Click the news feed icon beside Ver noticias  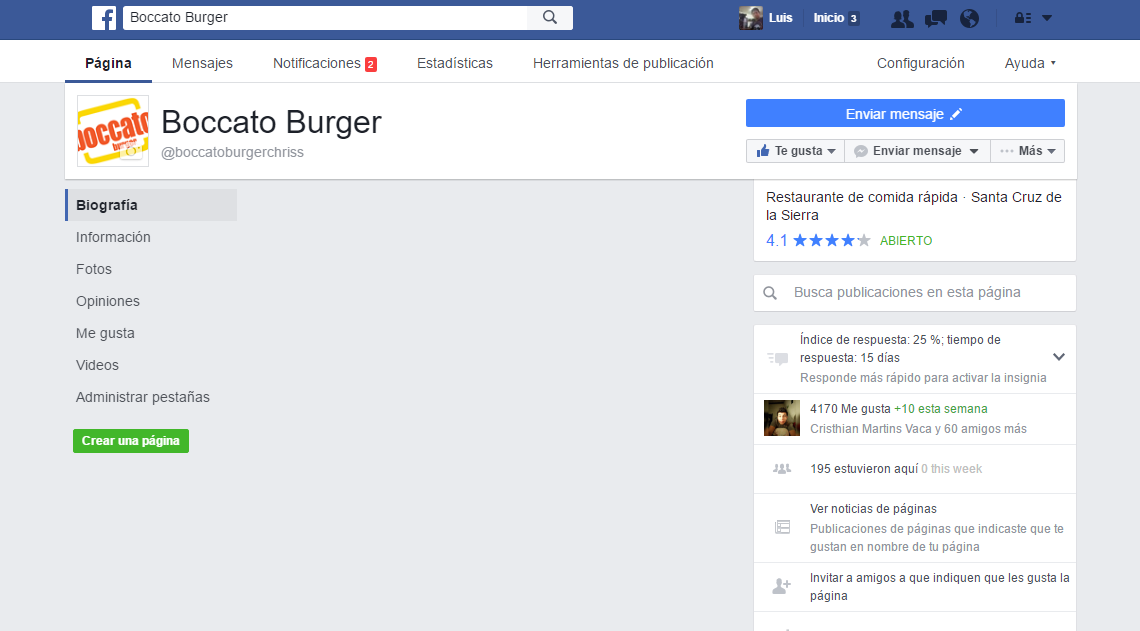(782, 527)
